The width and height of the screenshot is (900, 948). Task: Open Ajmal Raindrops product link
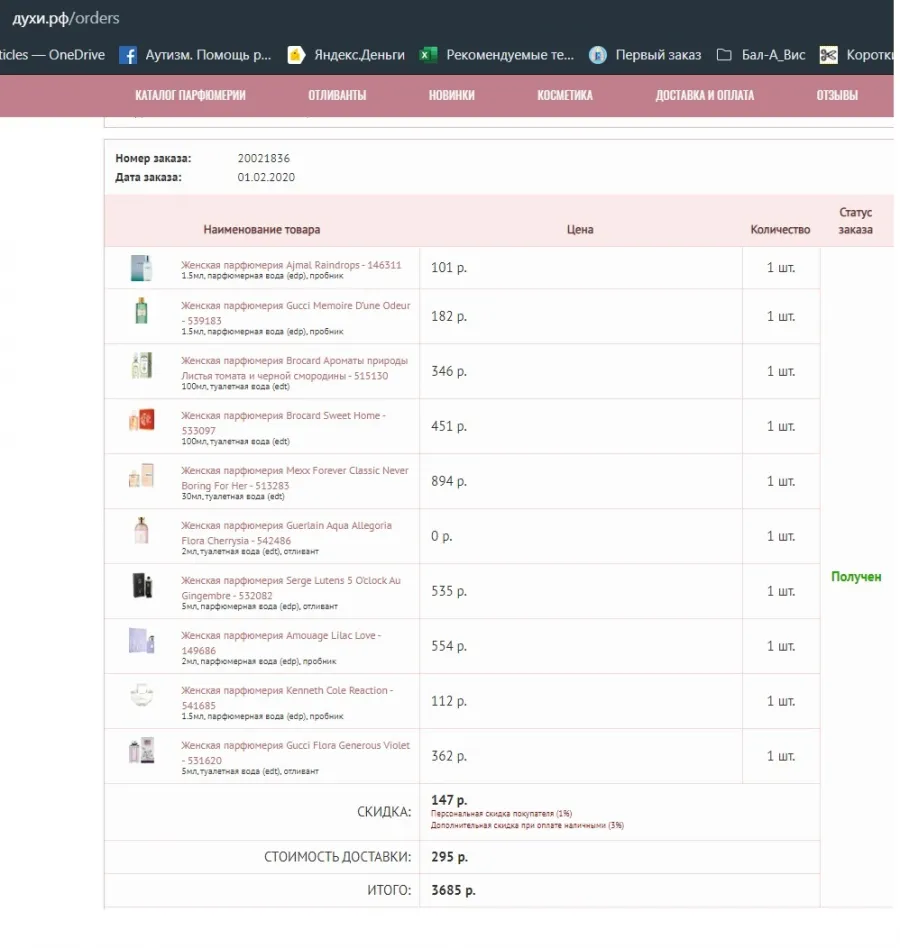291,265
